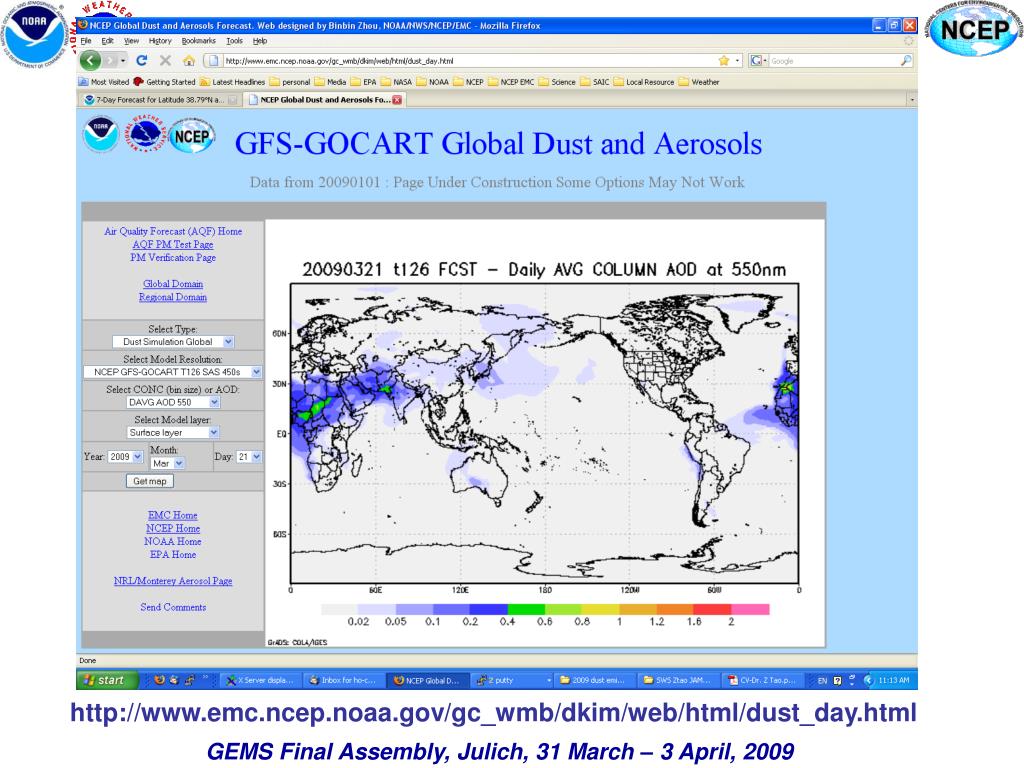The image size is (1024, 768).
Task: Expand the URL bar history dropdown arrow
Action: click(x=737, y=61)
